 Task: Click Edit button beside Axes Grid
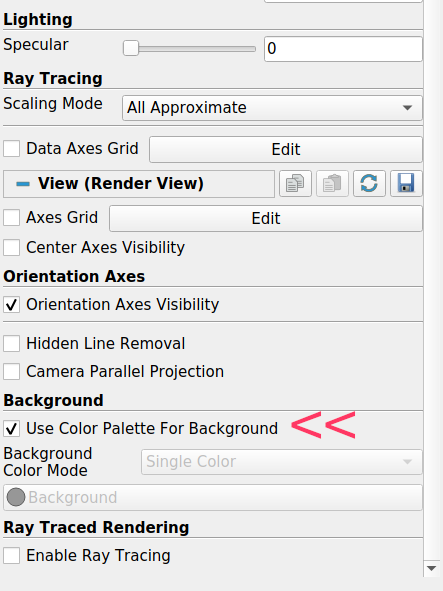point(266,219)
